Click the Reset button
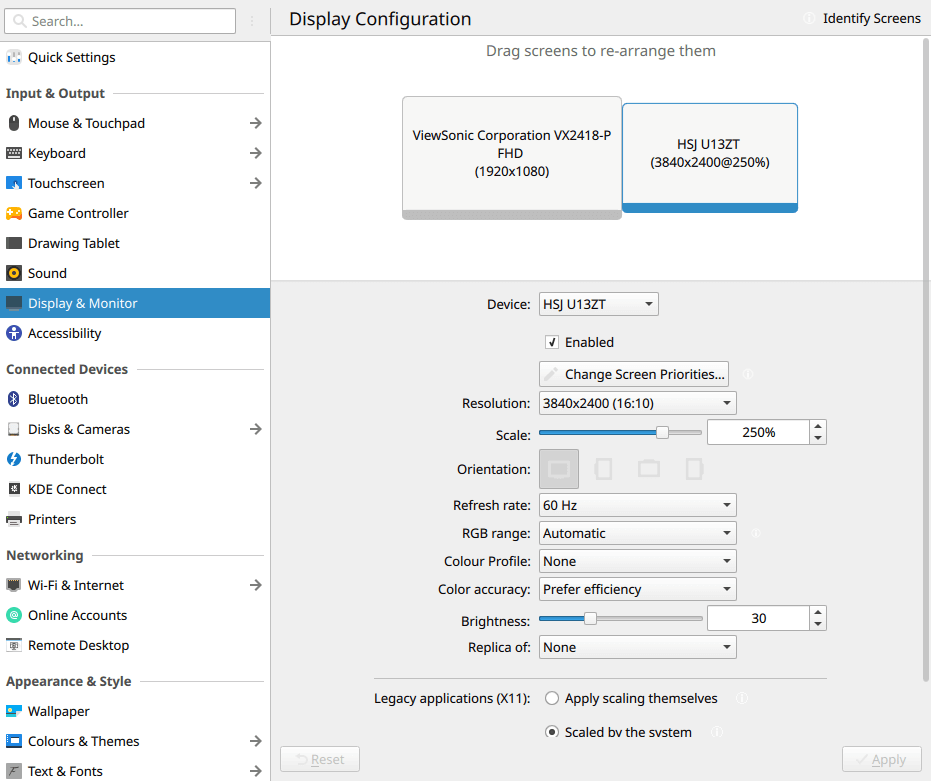Screen dimensions: 931x781 pyautogui.click(x=319, y=759)
